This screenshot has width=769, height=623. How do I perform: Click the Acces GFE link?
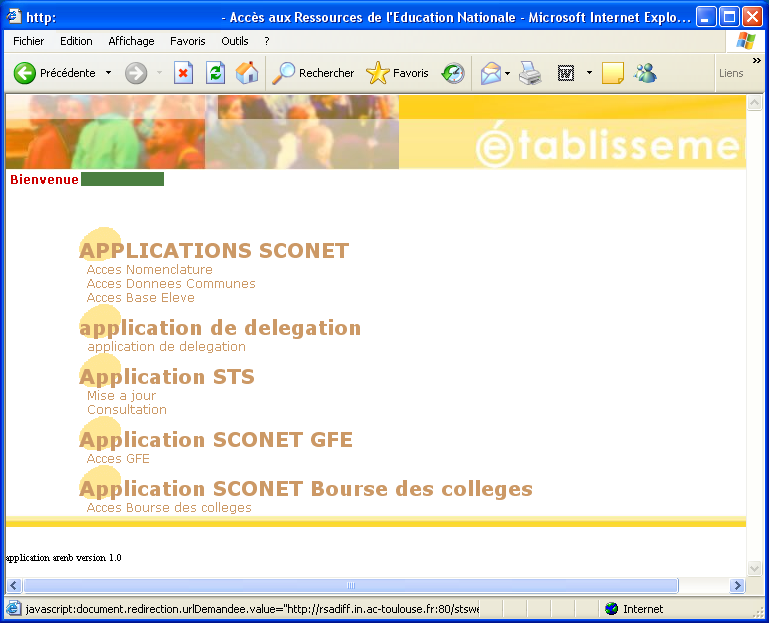118,459
